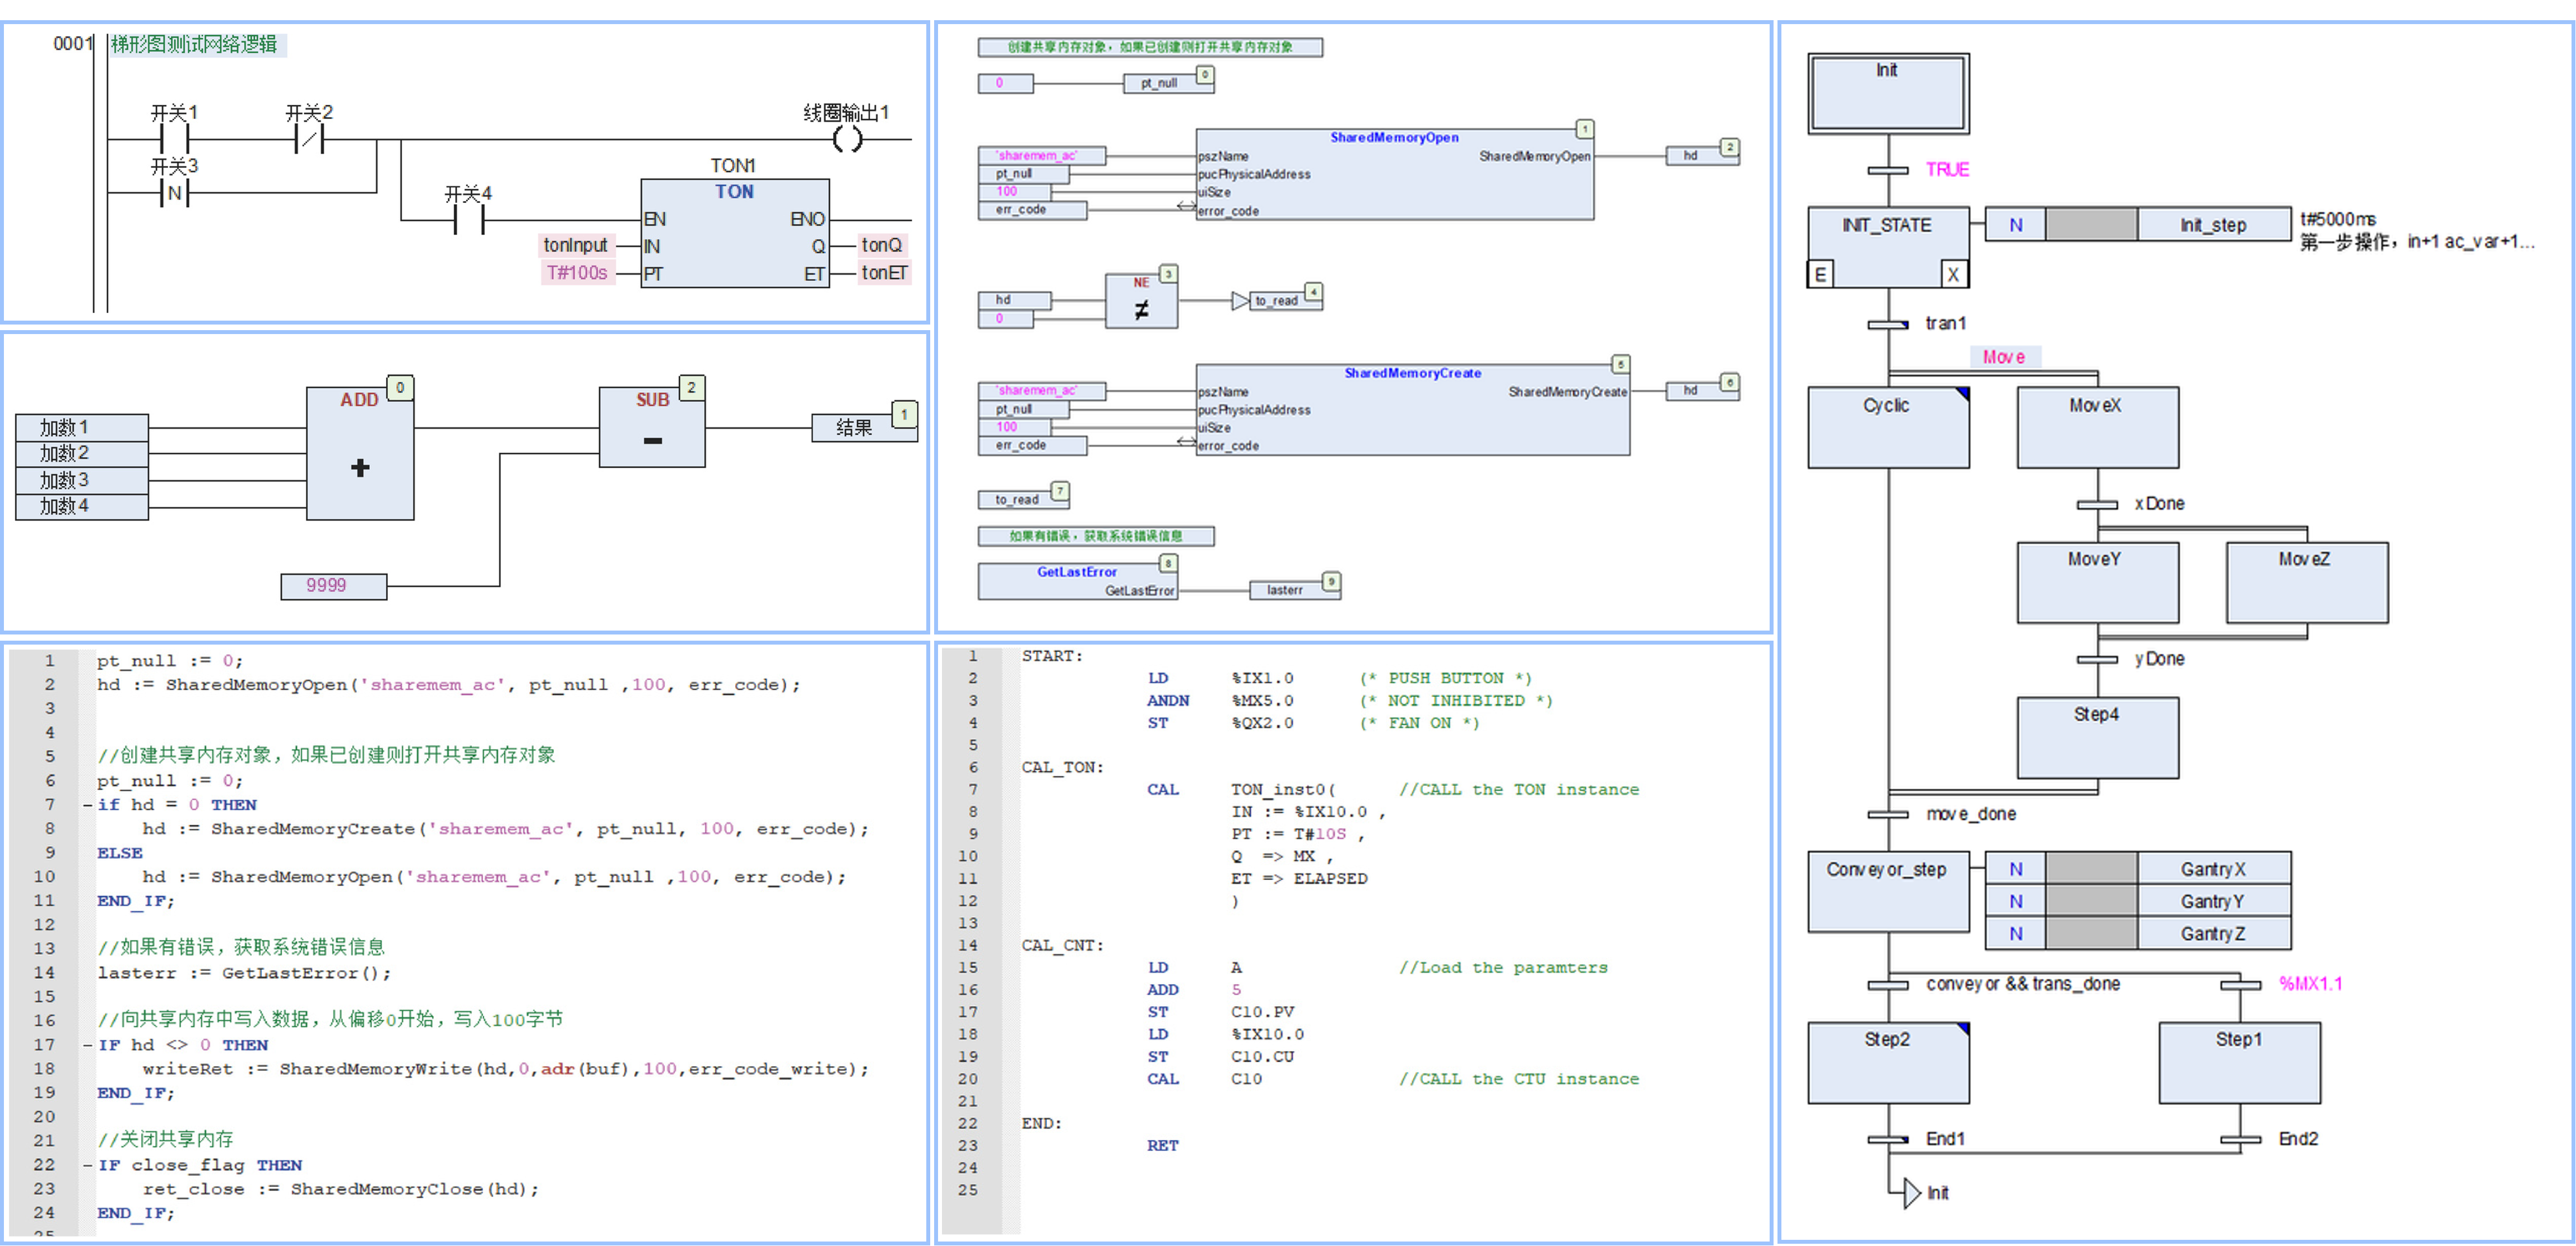Click the minus symbol in the SUB block
The height and width of the screenshot is (1246, 2576).
[x=653, y=441]
